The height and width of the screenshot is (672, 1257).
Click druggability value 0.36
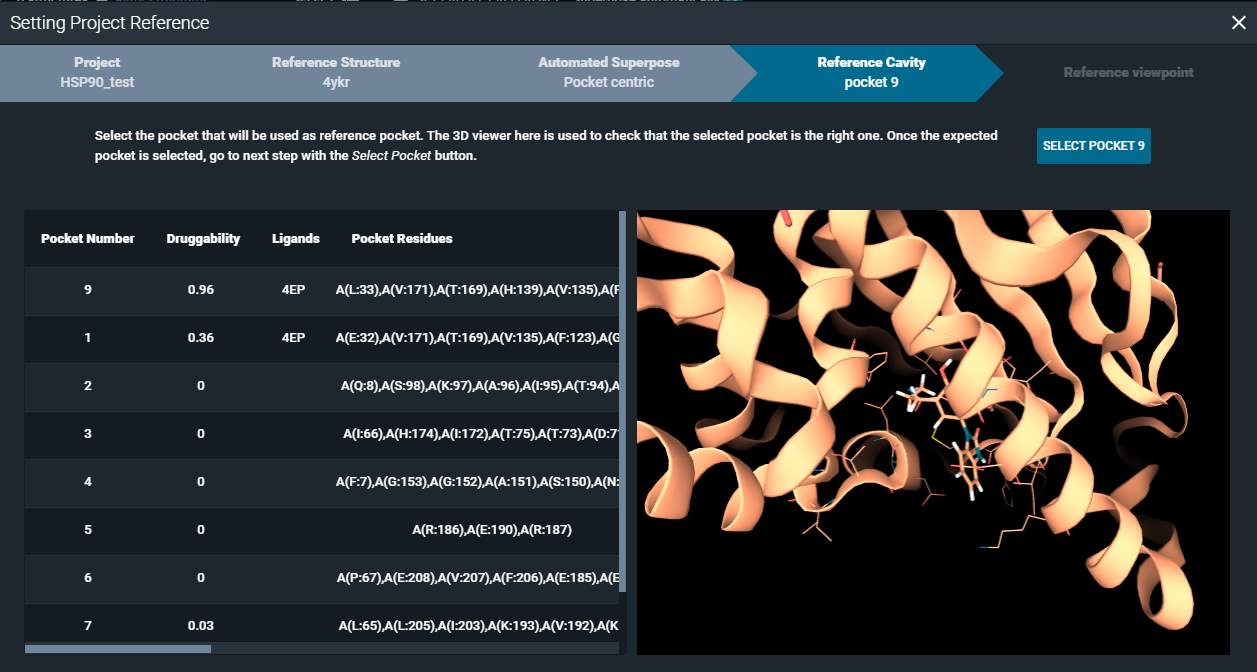click(x=201, y=338)
